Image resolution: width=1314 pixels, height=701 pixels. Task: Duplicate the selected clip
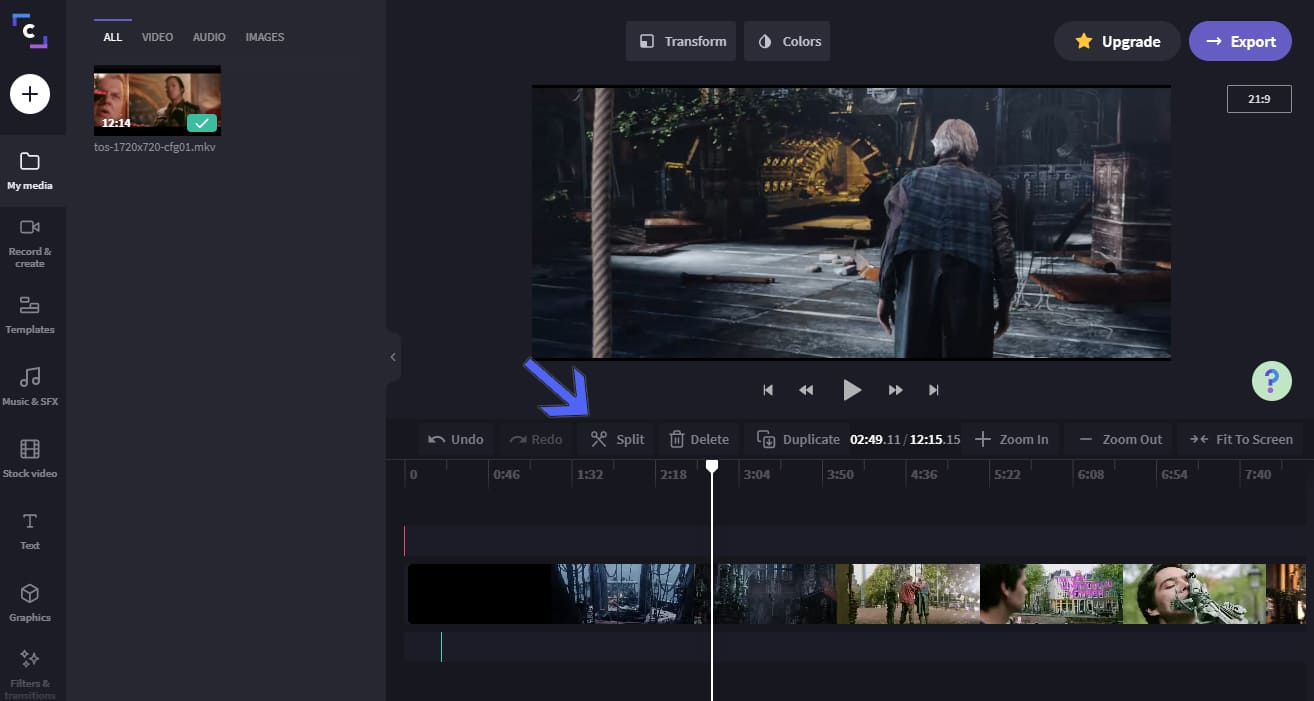point(798,439)
